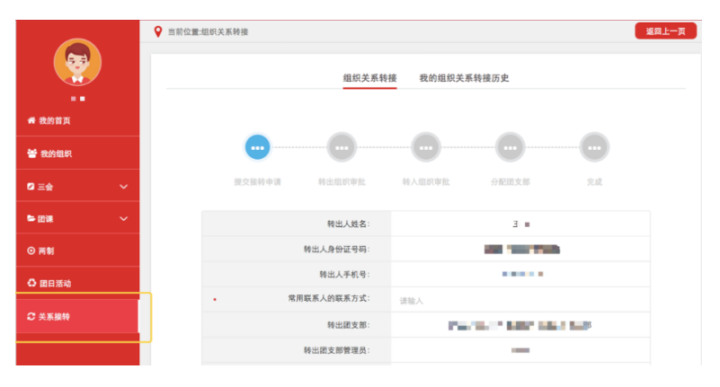Switch to 组织关系转接 tab
Screen dimensions: 720x387
(x=370, y=78)
